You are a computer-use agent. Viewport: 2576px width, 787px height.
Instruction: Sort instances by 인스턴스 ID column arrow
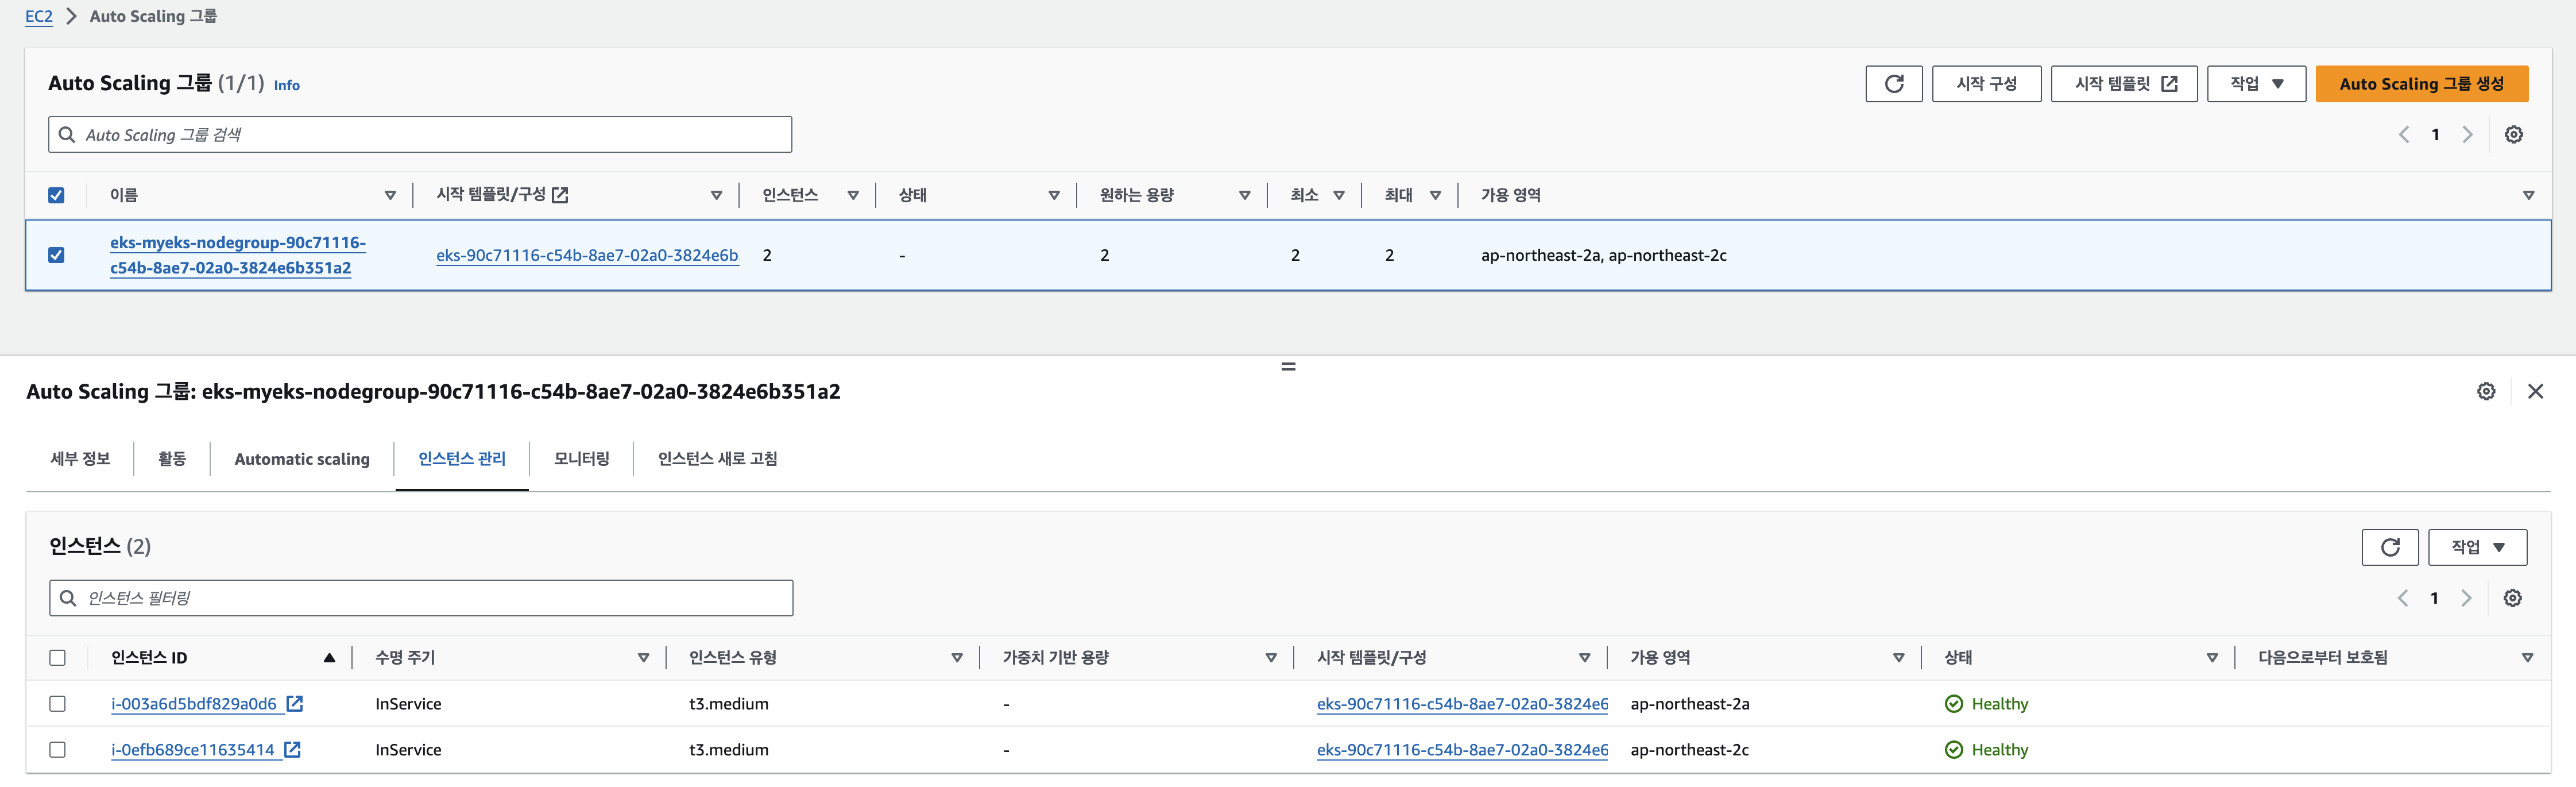pyautogui.click(x=329, y=658)
